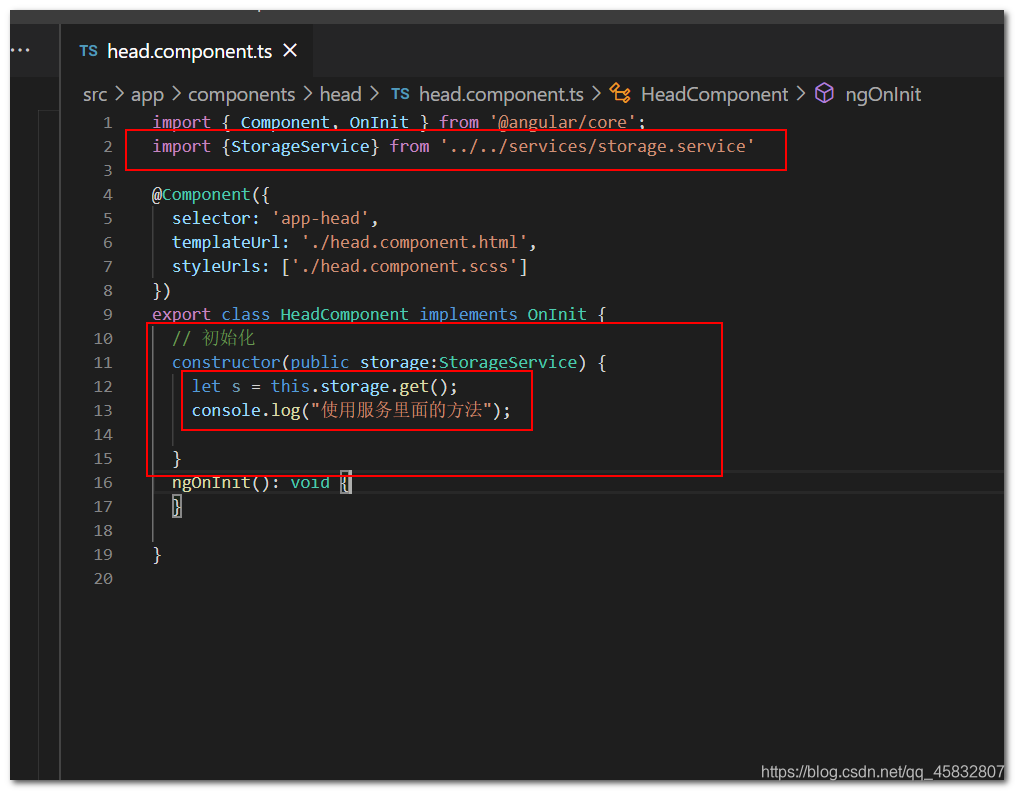Click the templateUrl property name
Screen dimensions: 1015x791
coord(226,242)
